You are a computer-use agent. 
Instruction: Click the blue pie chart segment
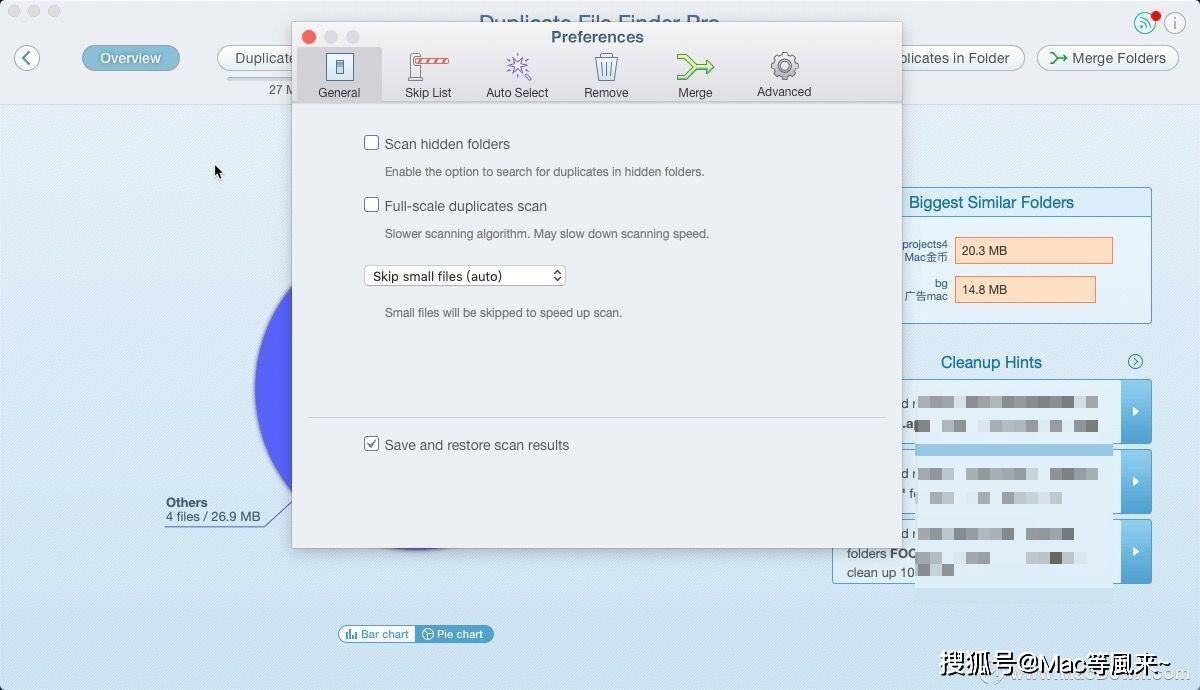click(x=272, y=390)
